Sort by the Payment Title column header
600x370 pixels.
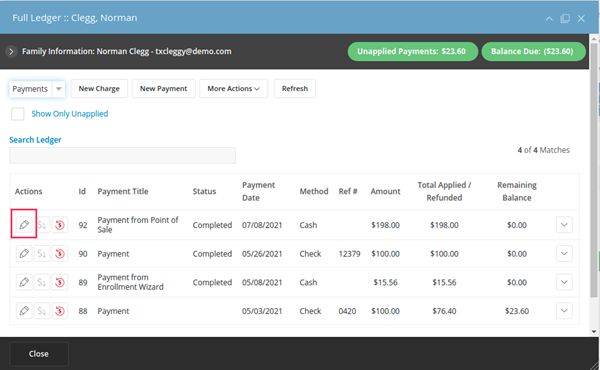(x=123, y=191)
